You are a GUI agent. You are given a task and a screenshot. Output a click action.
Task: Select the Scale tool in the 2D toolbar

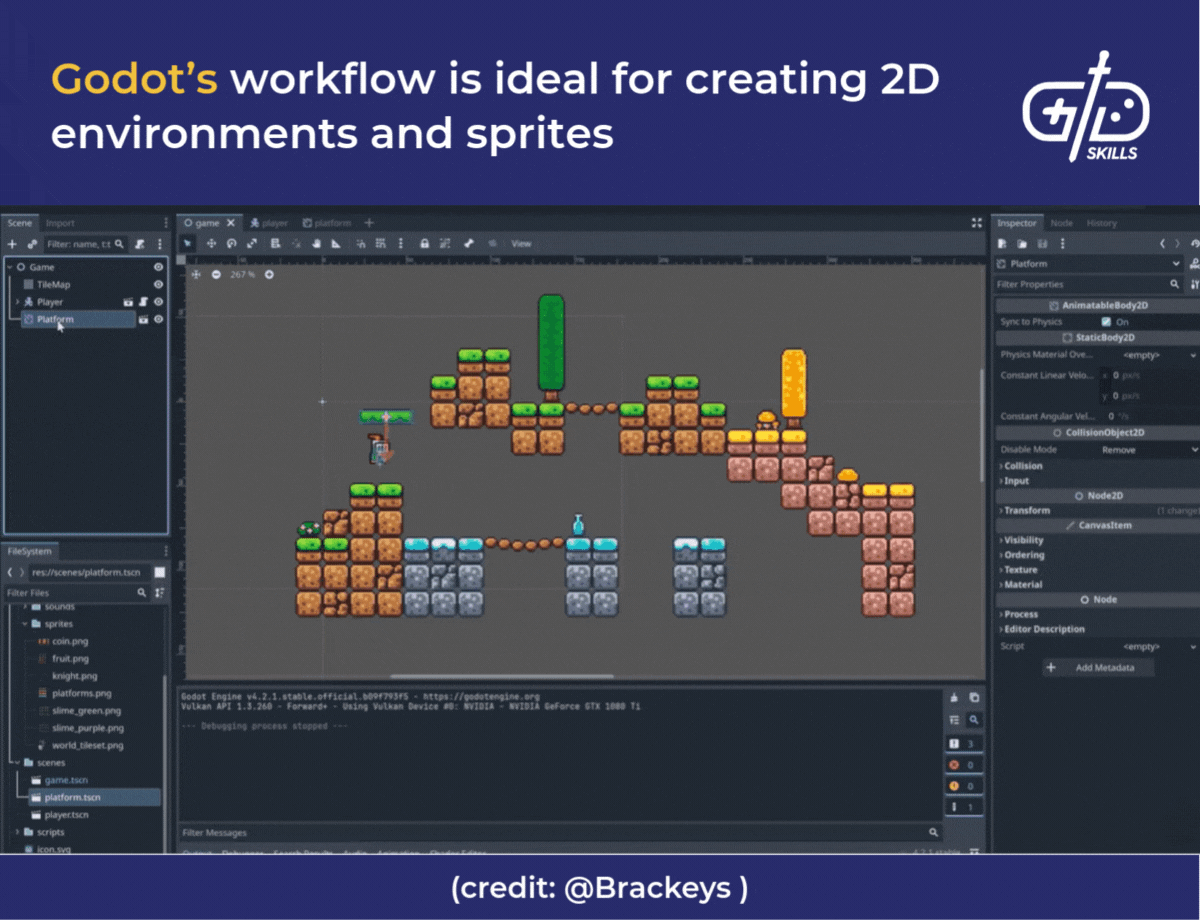tap(252, 243)
